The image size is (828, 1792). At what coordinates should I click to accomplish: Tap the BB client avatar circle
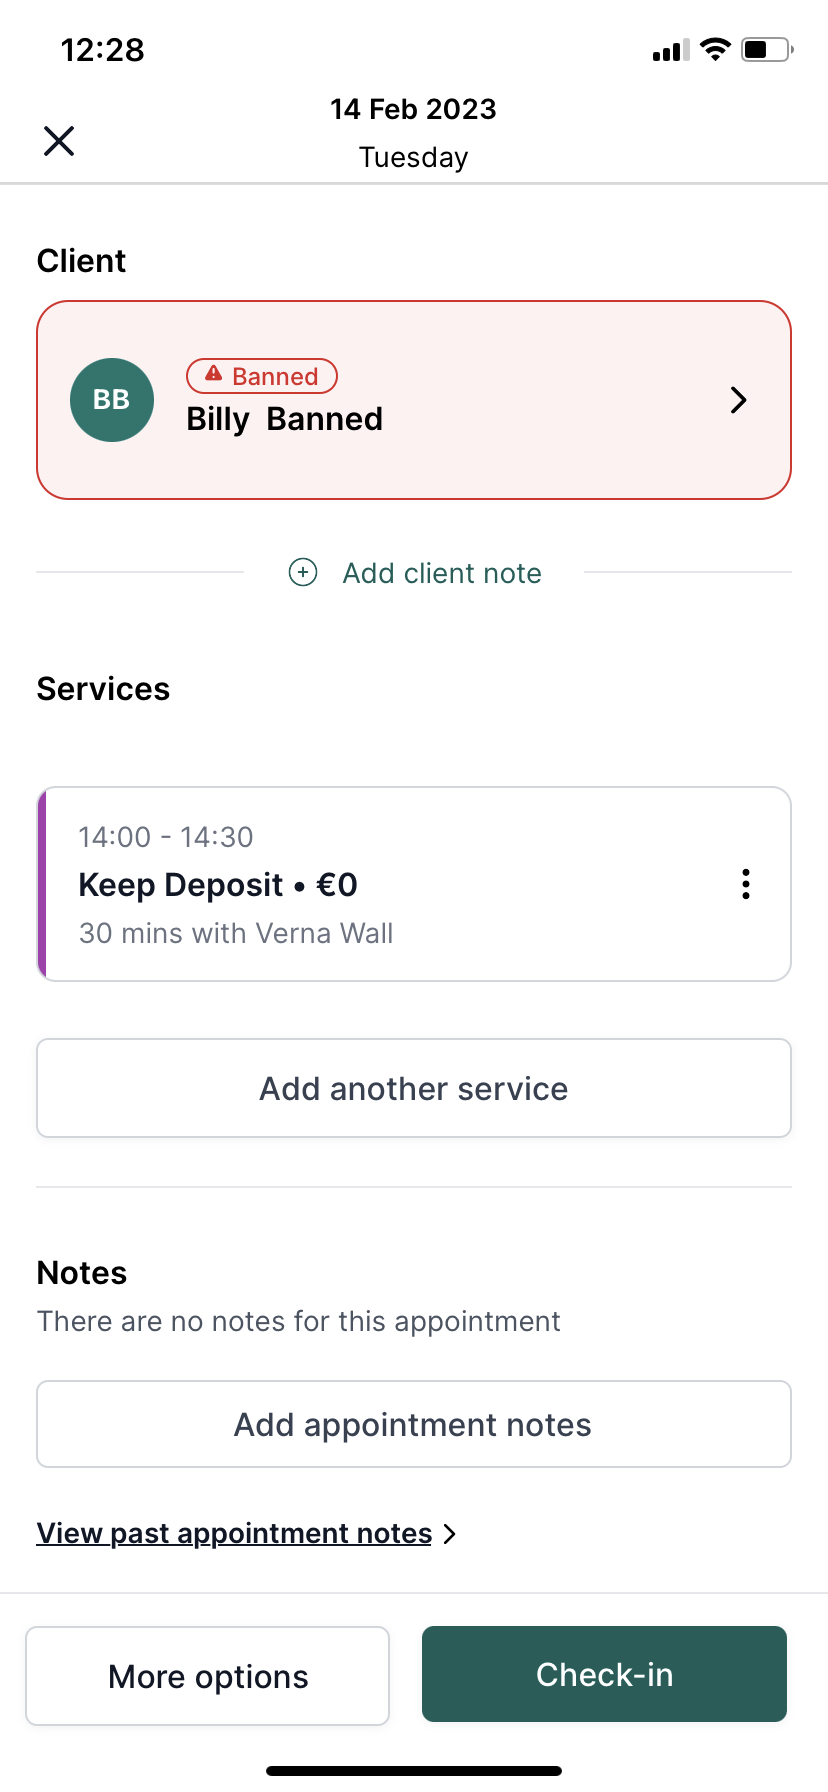tap(112, 400)
